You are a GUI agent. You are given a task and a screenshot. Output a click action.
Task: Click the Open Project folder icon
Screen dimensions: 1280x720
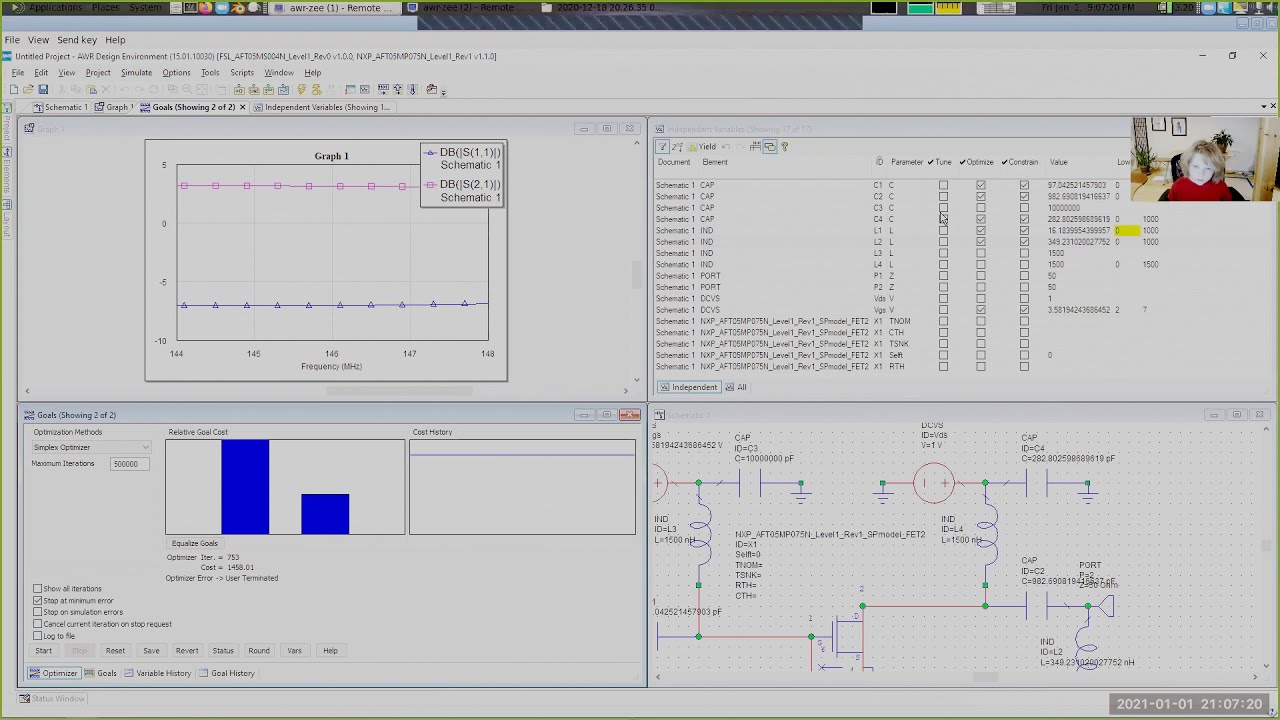coord(28,90)
